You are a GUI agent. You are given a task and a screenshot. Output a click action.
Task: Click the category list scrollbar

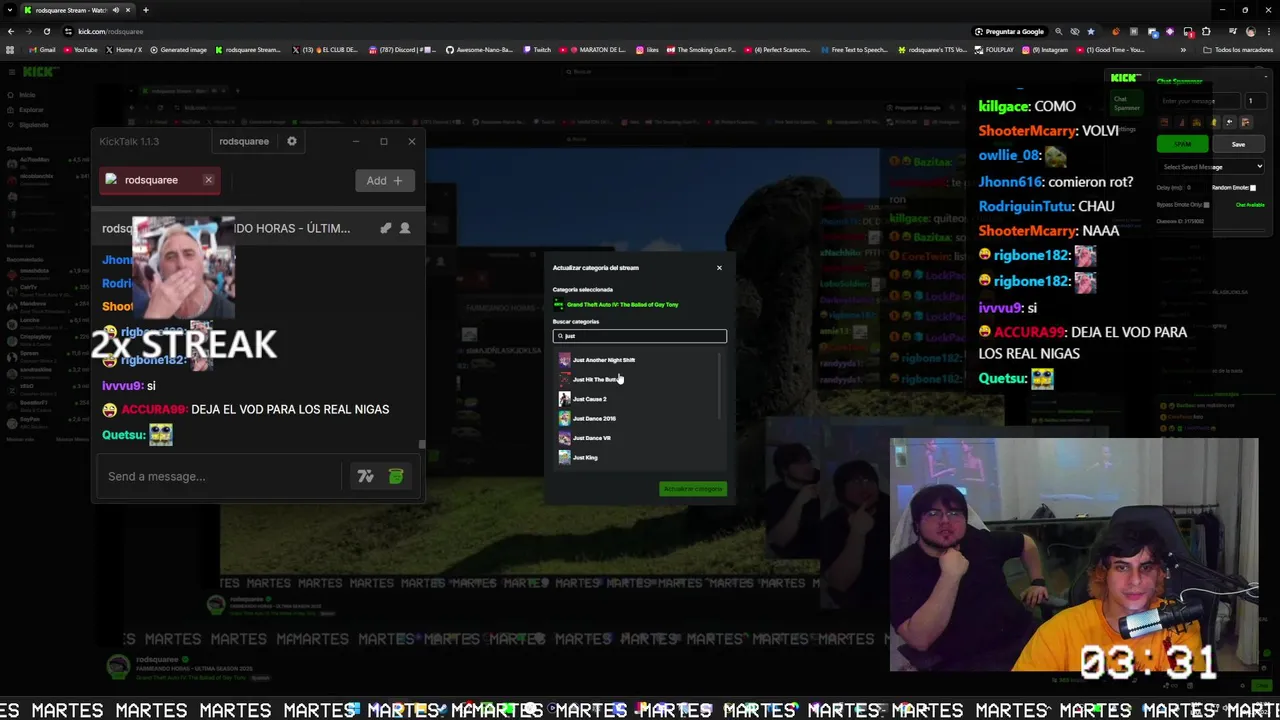[720, 385]
